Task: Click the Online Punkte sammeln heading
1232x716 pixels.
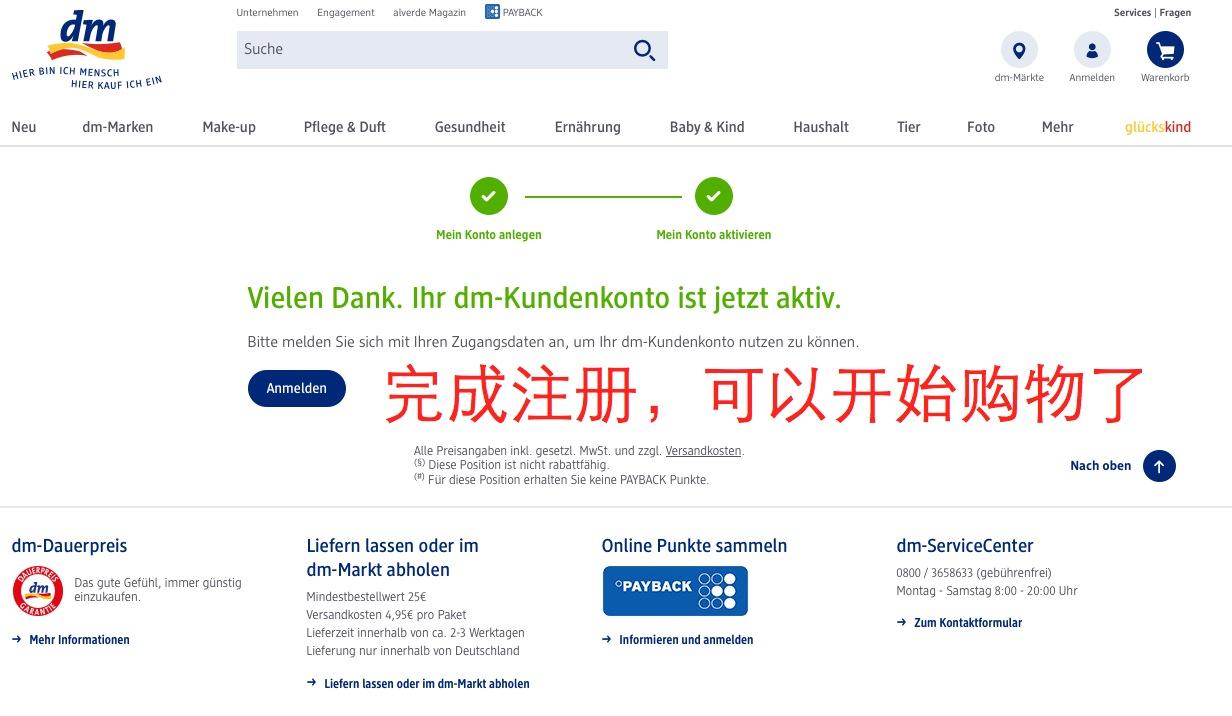Action: [695, 546]
